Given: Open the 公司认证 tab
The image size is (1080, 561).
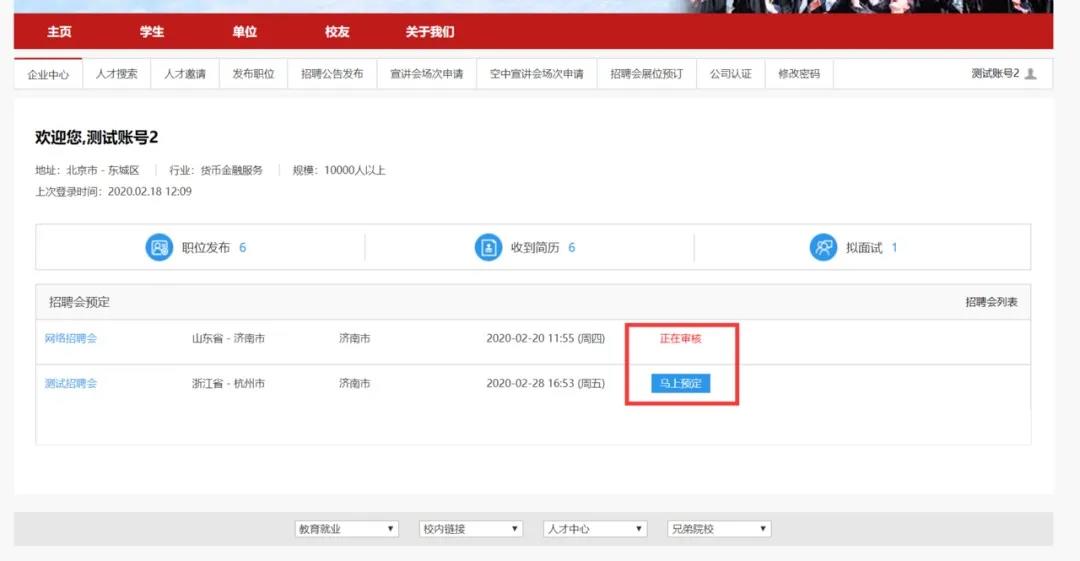Looking at the screenshot, I should point(730,74).
